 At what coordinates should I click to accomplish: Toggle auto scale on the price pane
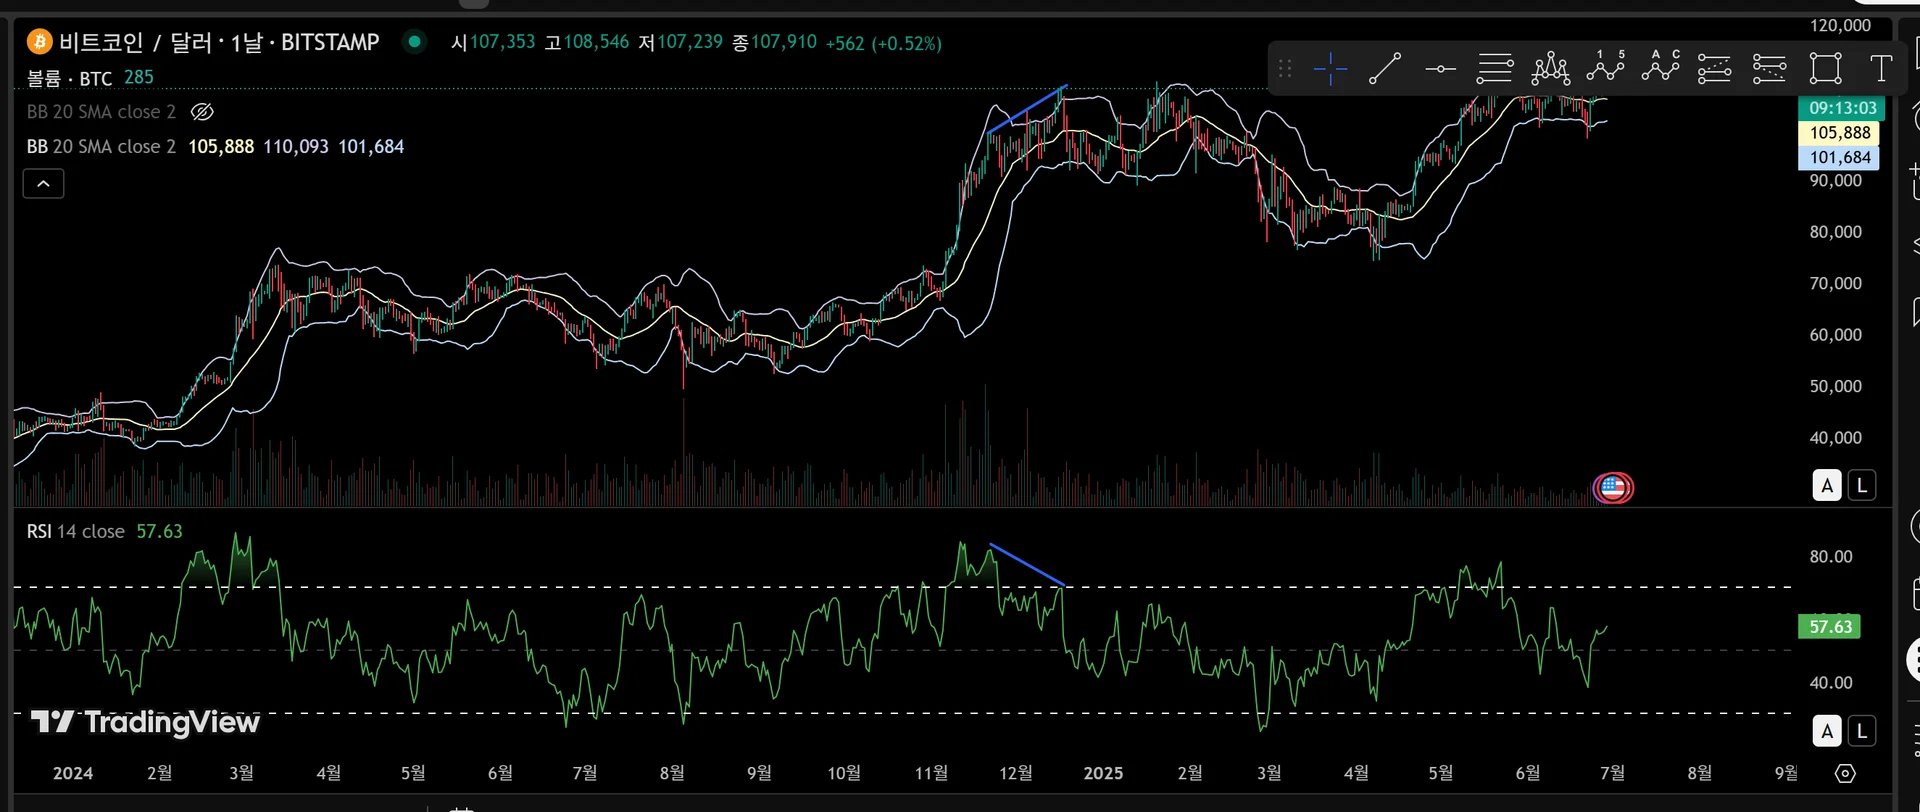coord(1827,486)
